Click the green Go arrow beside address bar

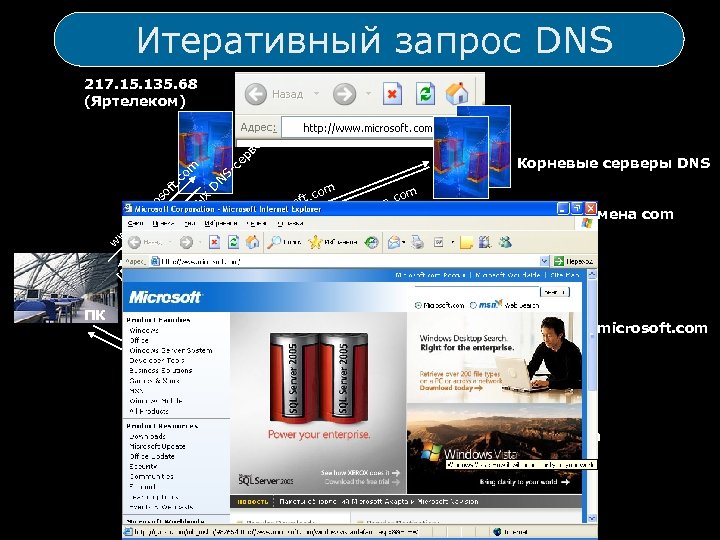[559, 261]
